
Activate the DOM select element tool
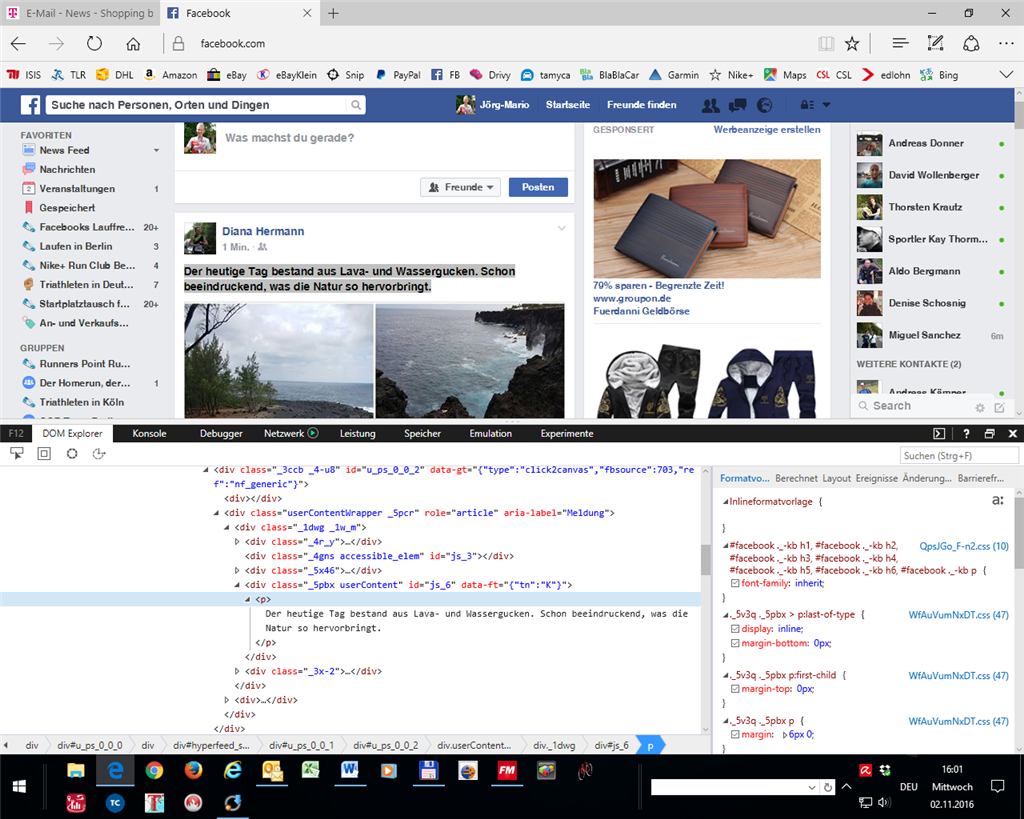click(16, 453)
